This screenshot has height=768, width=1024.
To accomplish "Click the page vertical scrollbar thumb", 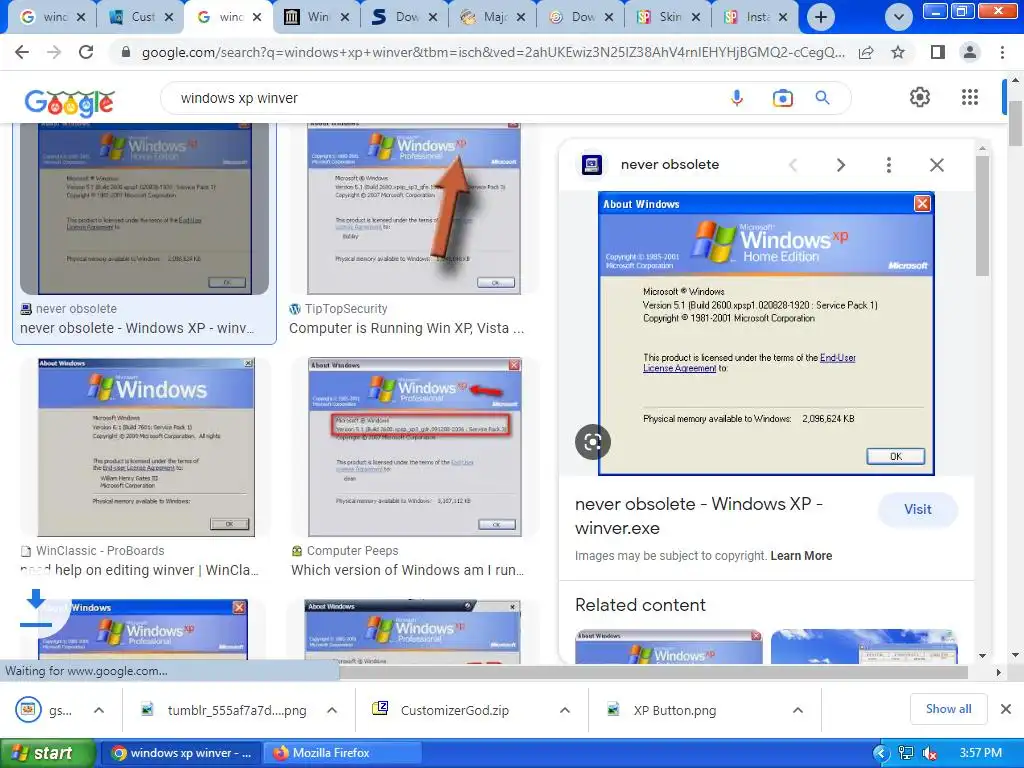I will (x=1015, y=124).
